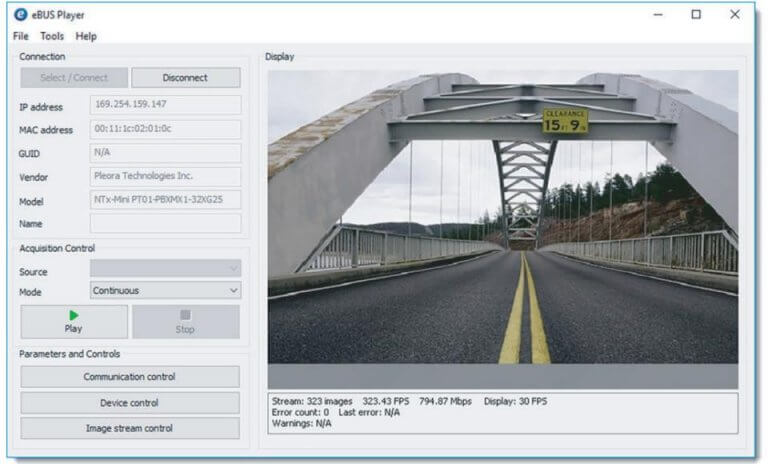Click the Select / Connect button
The height and width of the screenshot is (464, 768).
coord(74,78)
